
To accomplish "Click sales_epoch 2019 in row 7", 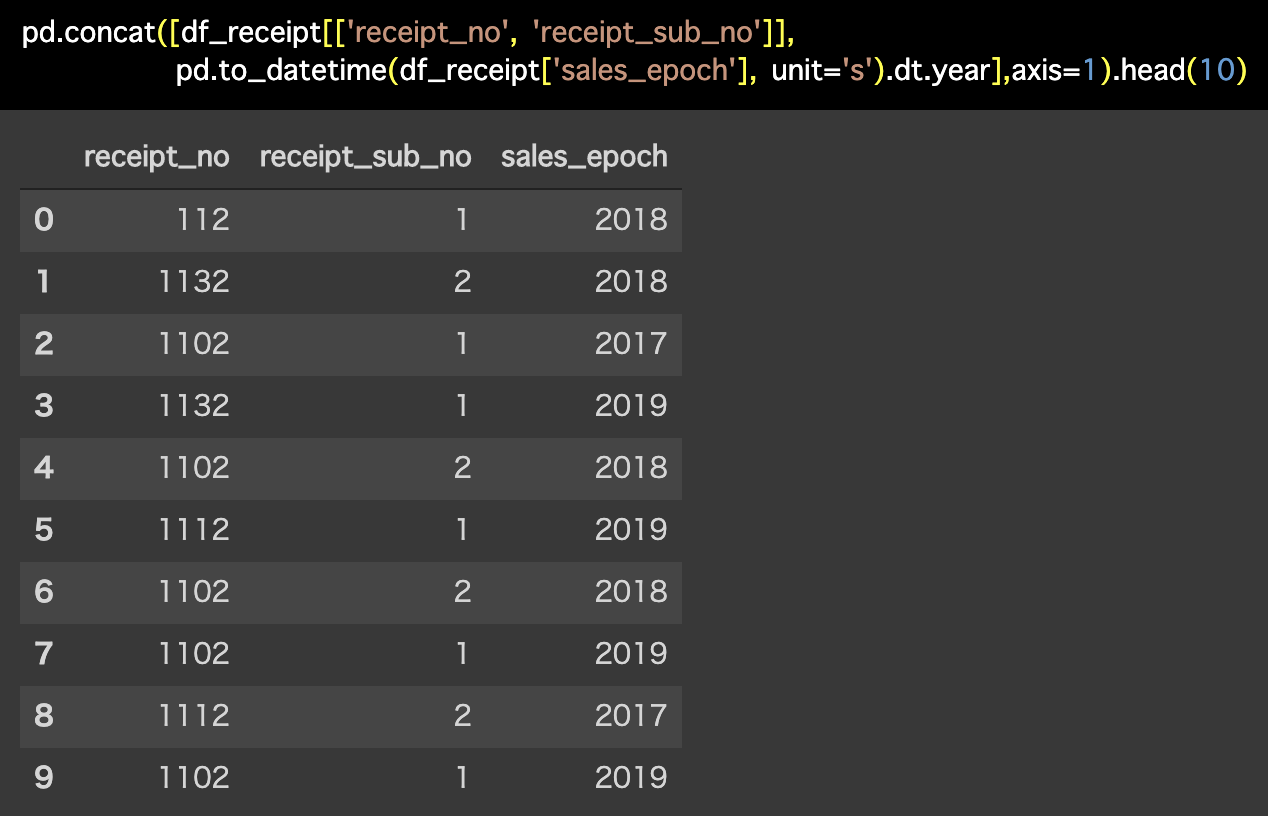I will click(x=631, y=653).
